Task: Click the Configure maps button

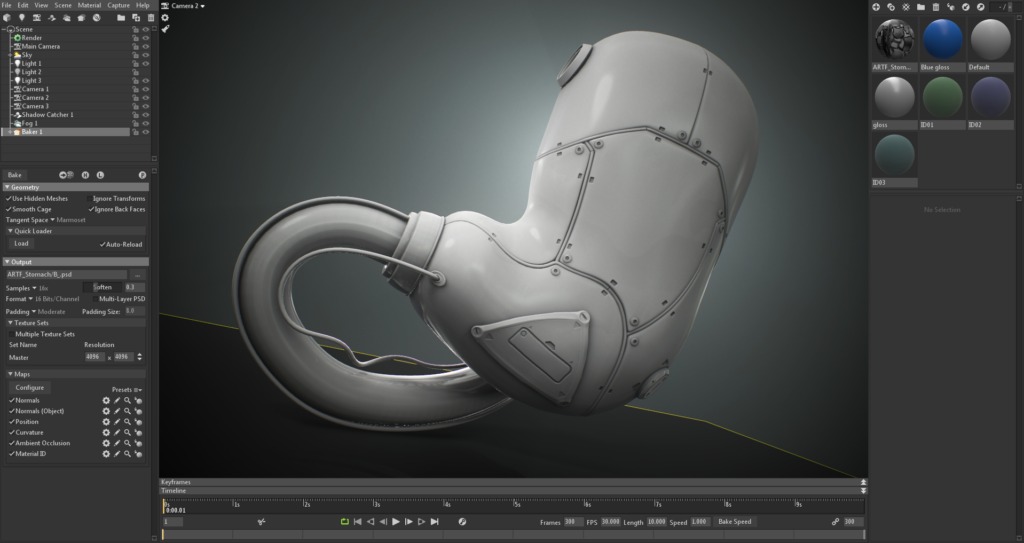Action: (29, 387)
